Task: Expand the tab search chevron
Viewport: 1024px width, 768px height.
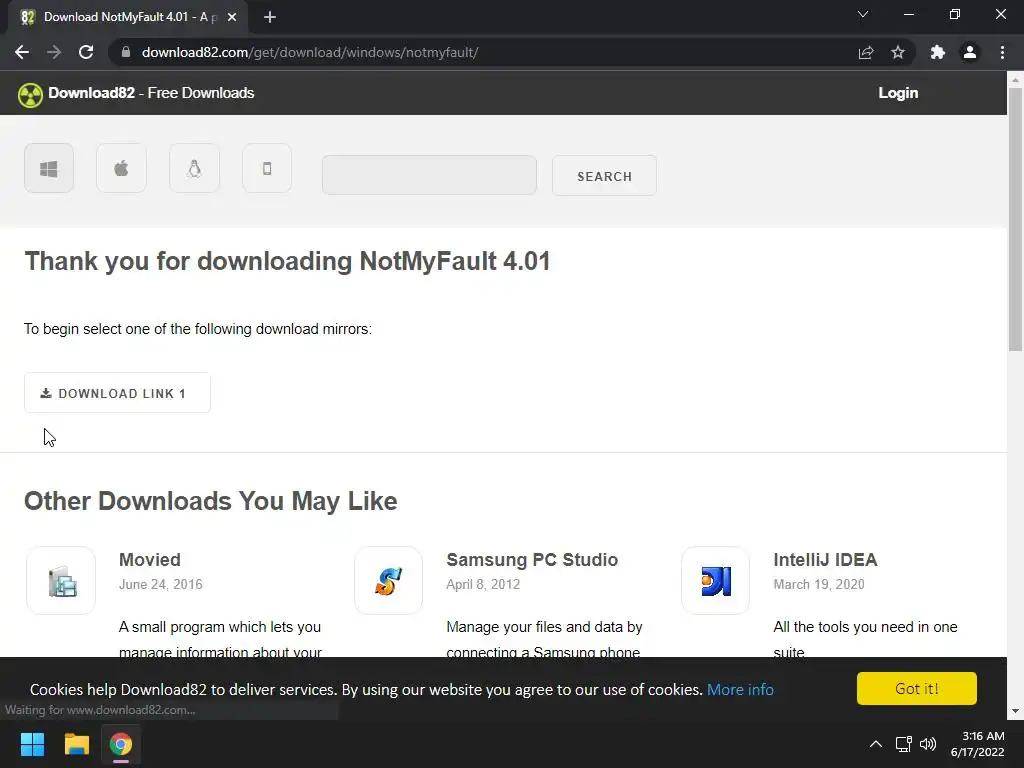Action: [863, 15]
